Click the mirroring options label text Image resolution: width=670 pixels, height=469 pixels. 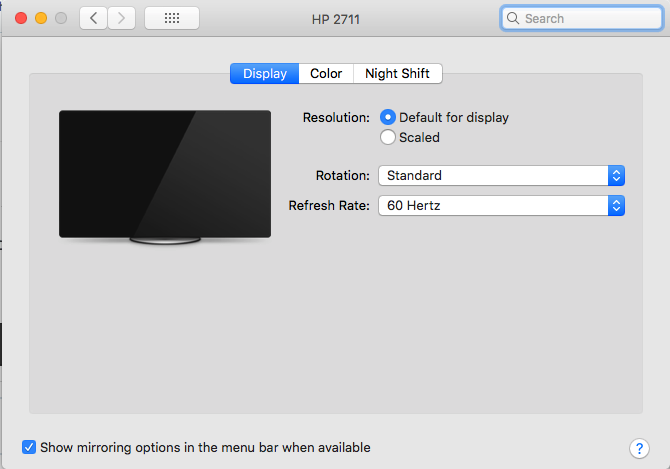[205, 447]
